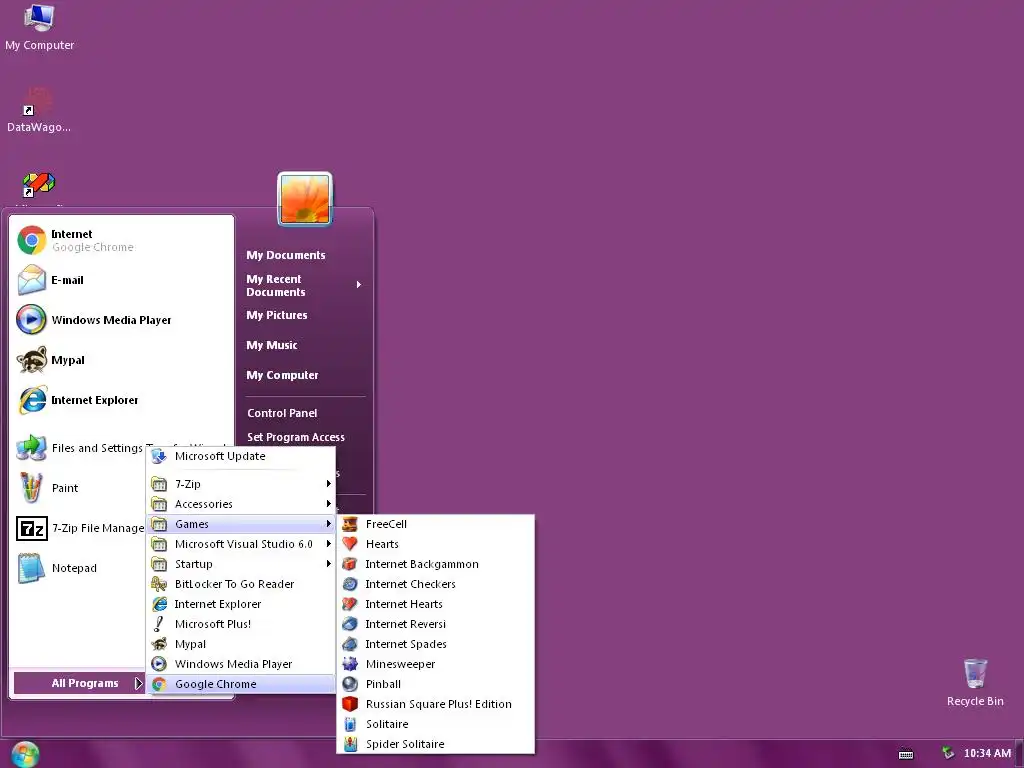This screenshot has width=1024, height=768.
Task: Click the DataWago... desktop shortcut
Action: (x=39, y=110)
